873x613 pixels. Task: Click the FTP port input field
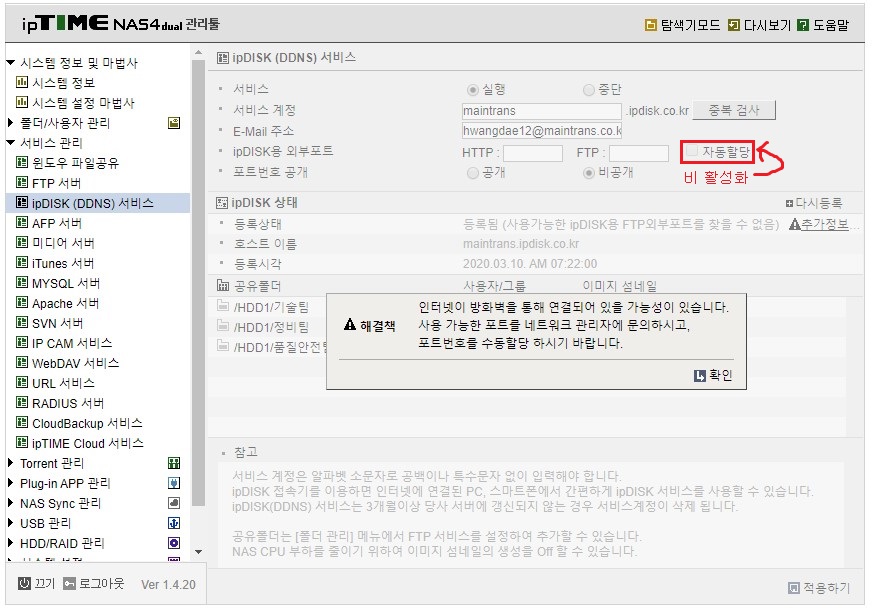[x=639, y=153]
